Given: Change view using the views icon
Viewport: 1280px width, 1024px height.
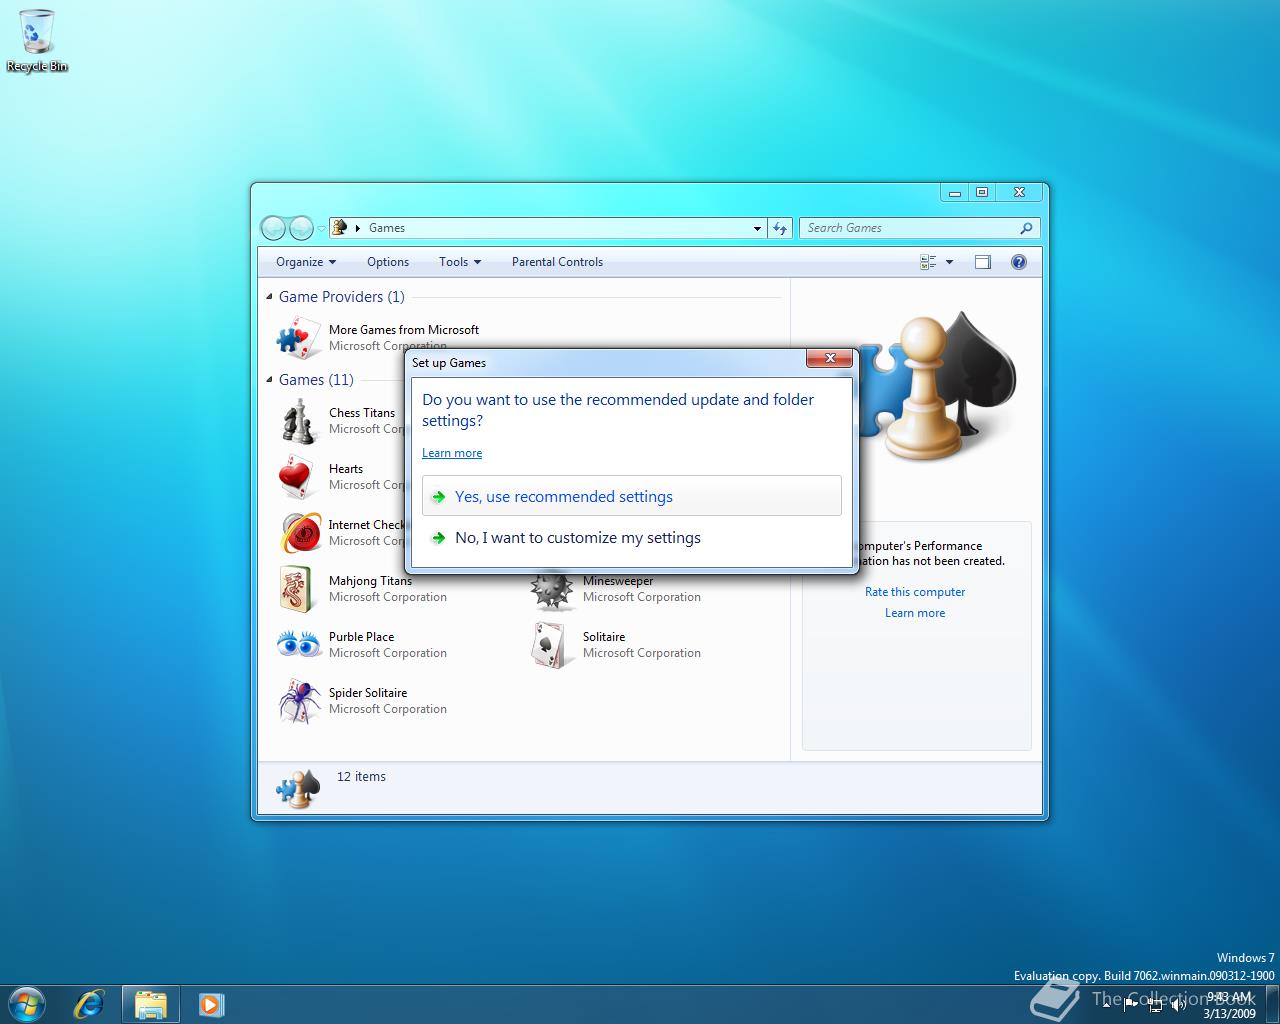Looking at the screenshot, I should point(928,262).
